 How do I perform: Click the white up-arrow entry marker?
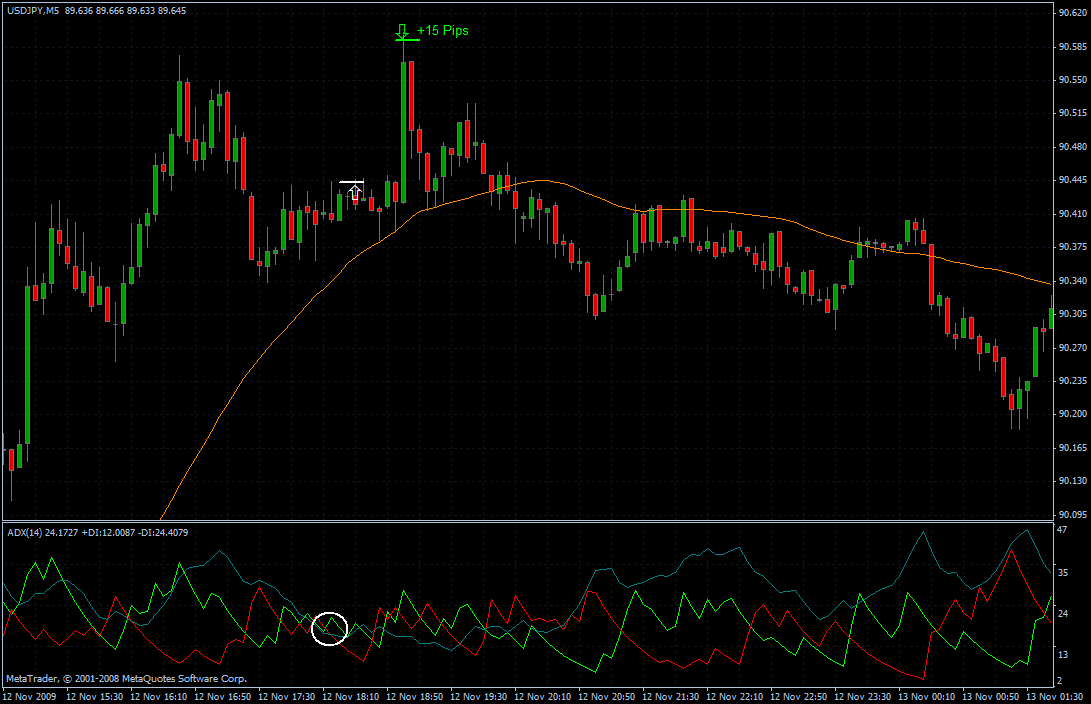click(x=355, y=191)
